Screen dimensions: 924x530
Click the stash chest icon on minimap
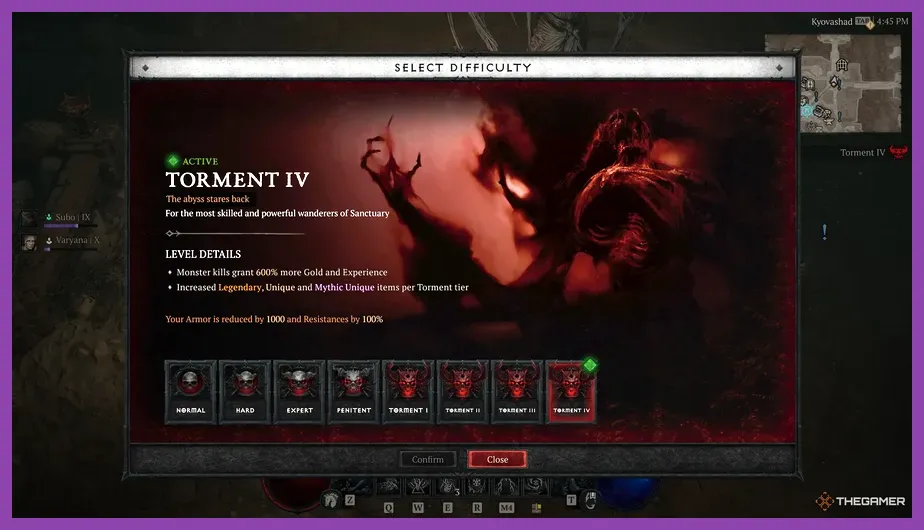pyautogui.click(x=819, y=111)
